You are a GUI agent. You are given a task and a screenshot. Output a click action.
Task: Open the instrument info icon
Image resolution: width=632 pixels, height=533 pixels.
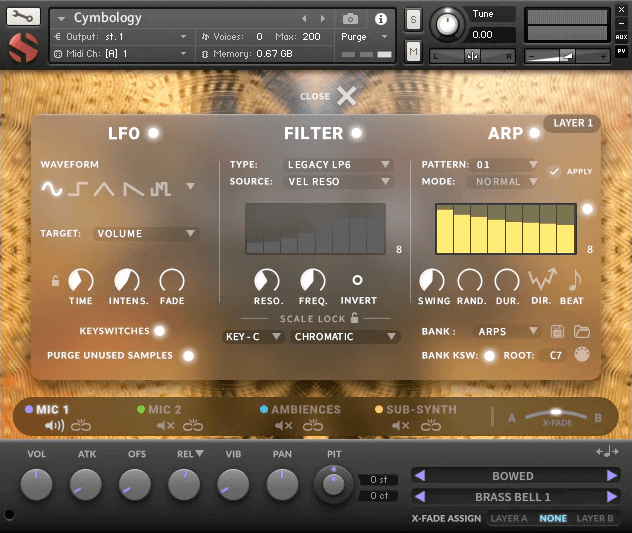pos(380,19)
